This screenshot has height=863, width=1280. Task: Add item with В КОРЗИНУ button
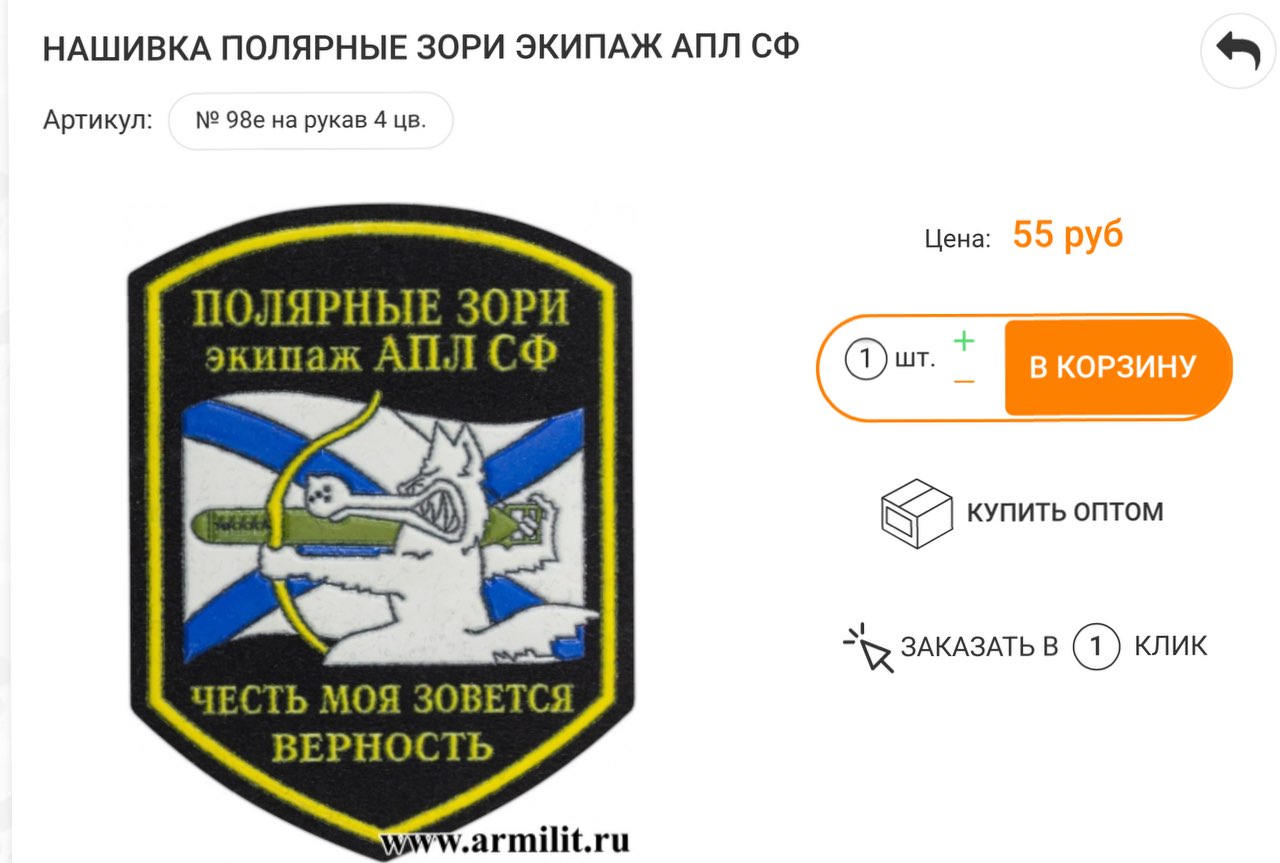tap(1112, 367)
